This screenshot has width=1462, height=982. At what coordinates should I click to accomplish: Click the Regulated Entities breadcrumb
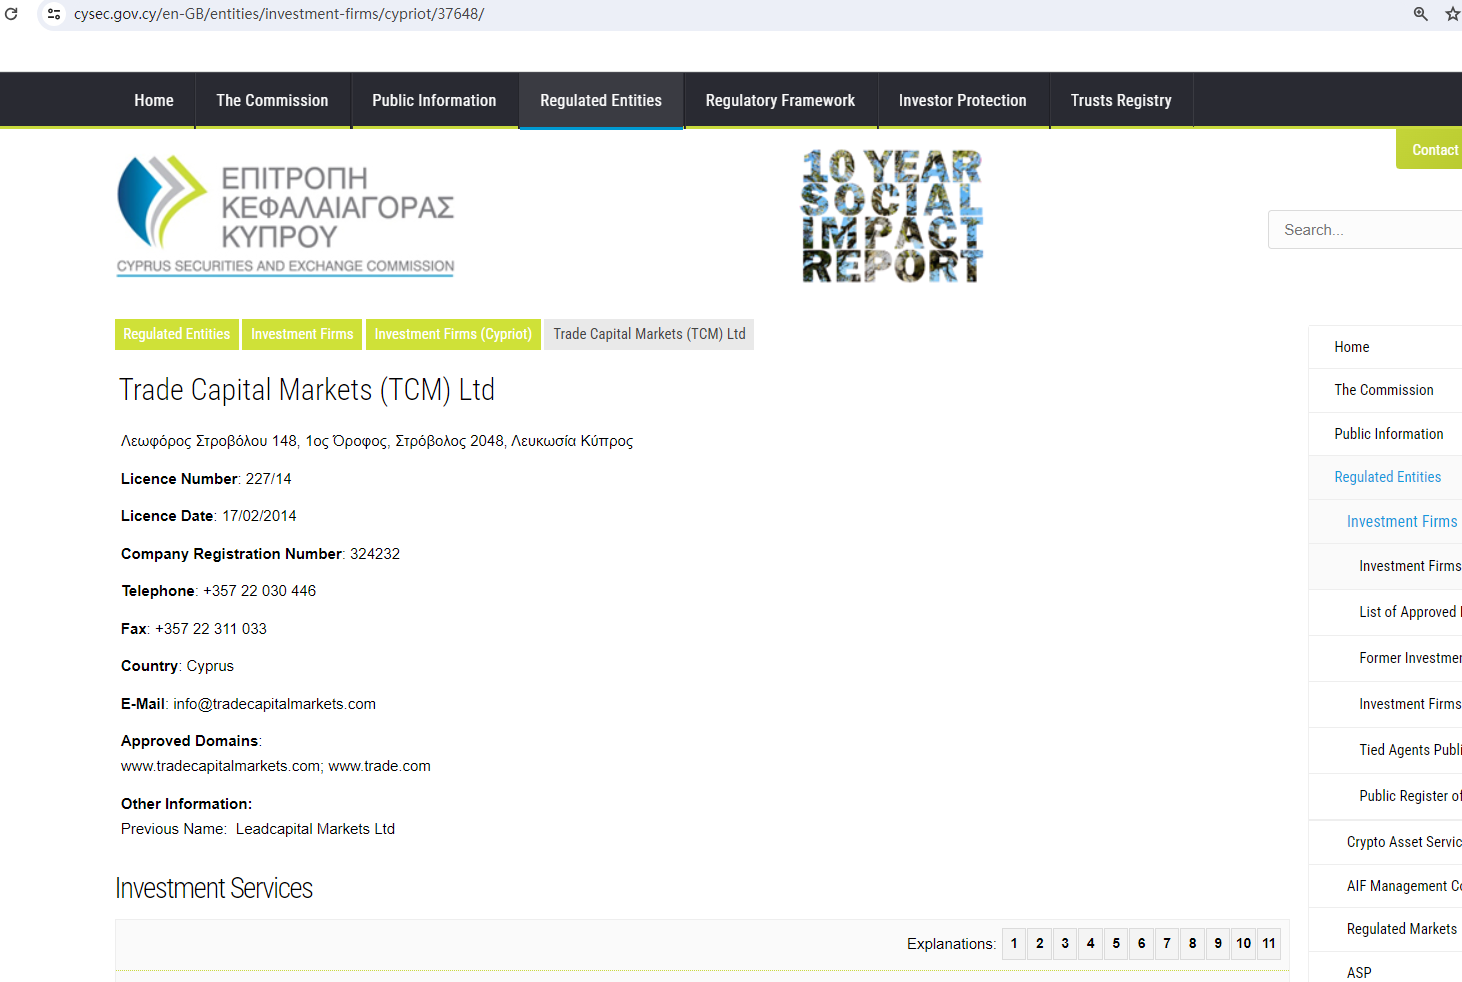pos(177,334)
